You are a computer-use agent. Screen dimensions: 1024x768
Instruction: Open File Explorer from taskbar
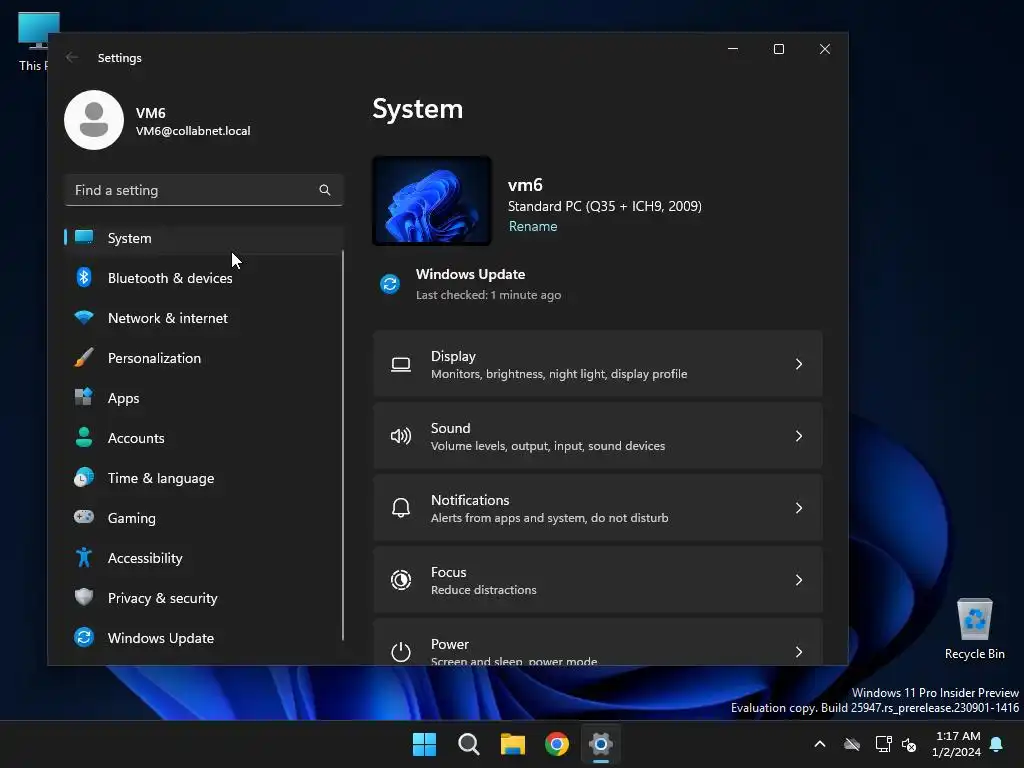click(x=513, y=744)
